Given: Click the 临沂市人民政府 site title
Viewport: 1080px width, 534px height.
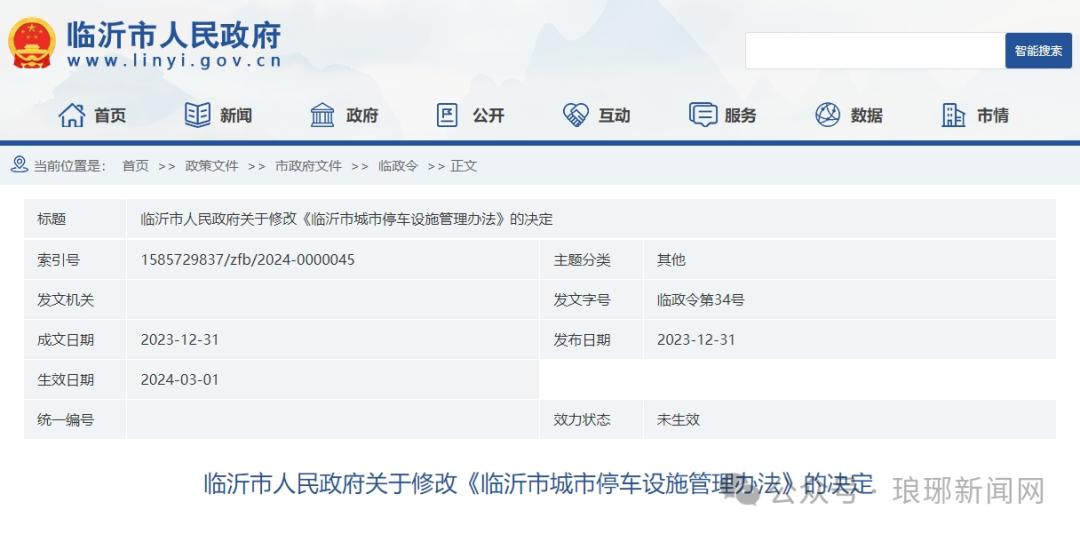Looking at the screenshot, I should 174,34.
